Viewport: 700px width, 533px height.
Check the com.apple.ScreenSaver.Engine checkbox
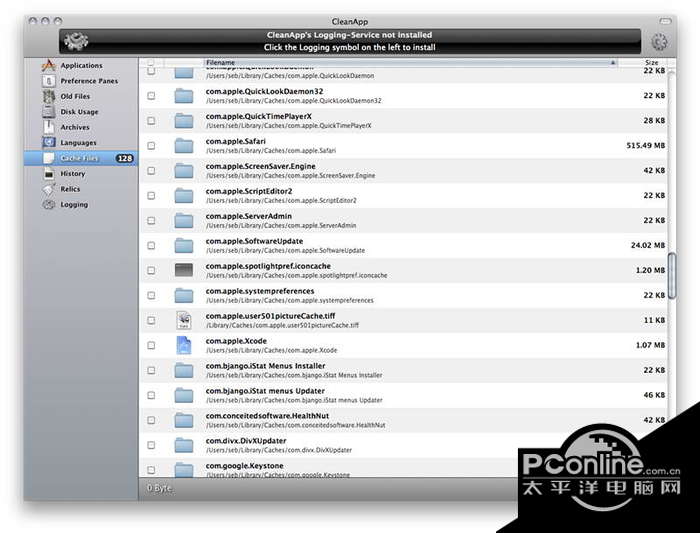(x=151, y=171)
